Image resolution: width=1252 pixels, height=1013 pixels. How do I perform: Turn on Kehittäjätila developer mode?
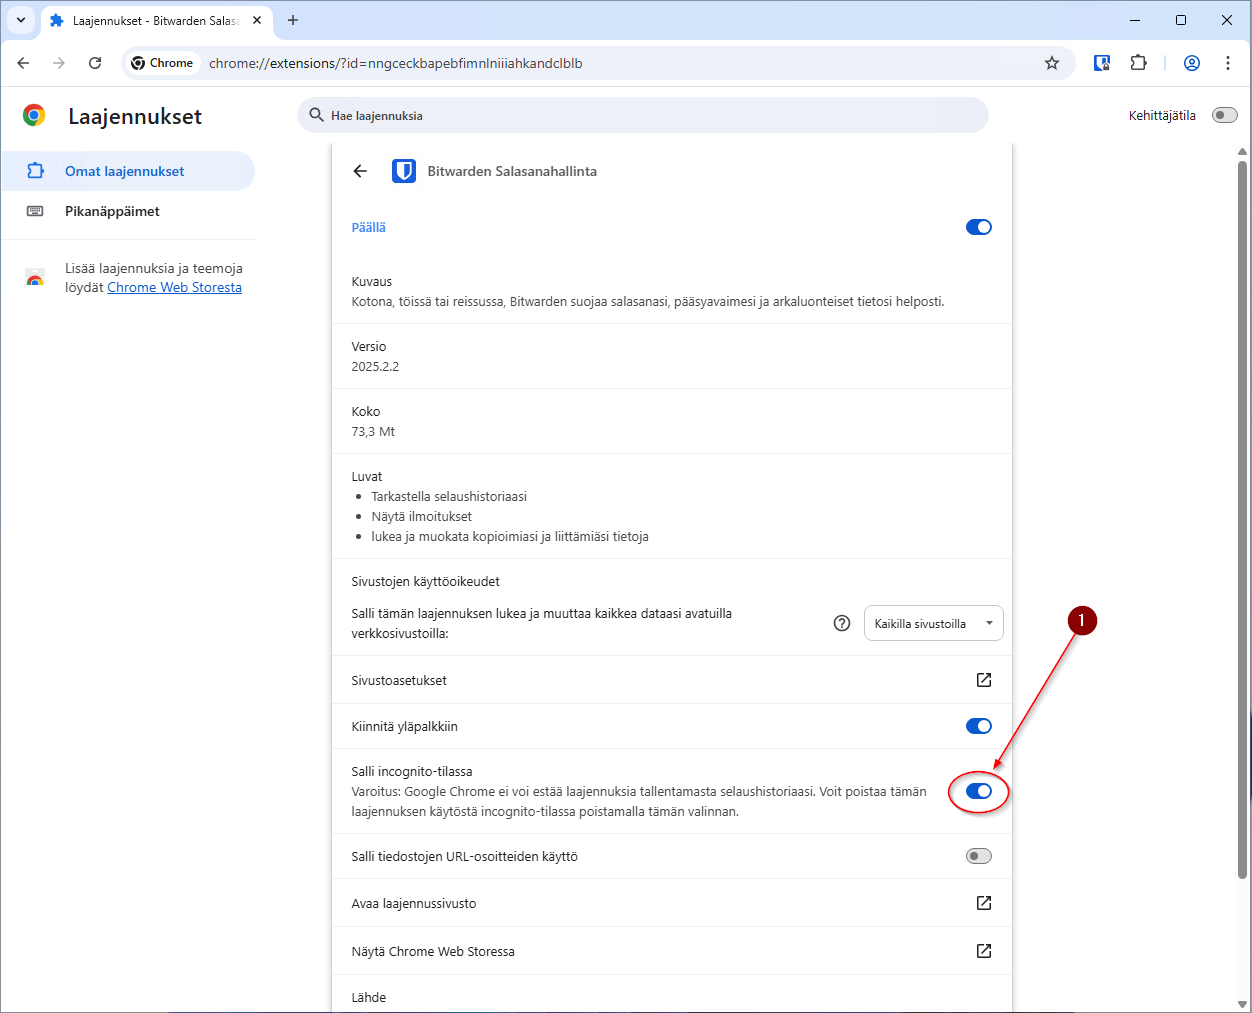click(1225, 115)
